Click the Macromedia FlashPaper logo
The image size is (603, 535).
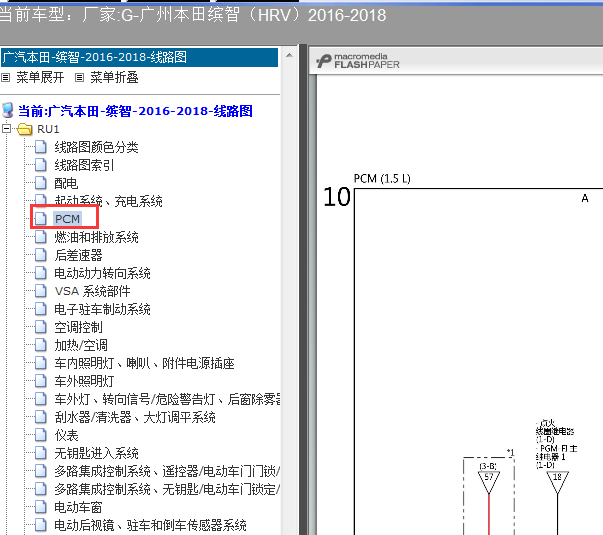pyautogui.click(x=358, y=61)
